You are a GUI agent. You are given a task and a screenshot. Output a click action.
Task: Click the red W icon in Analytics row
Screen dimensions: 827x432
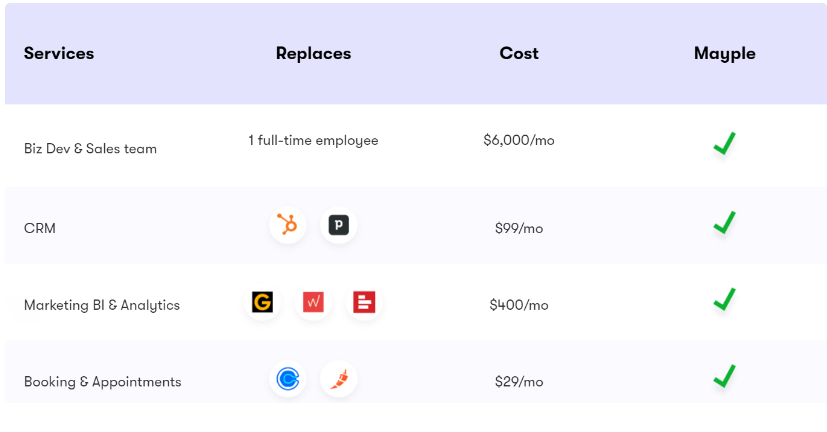click(313, 302)
